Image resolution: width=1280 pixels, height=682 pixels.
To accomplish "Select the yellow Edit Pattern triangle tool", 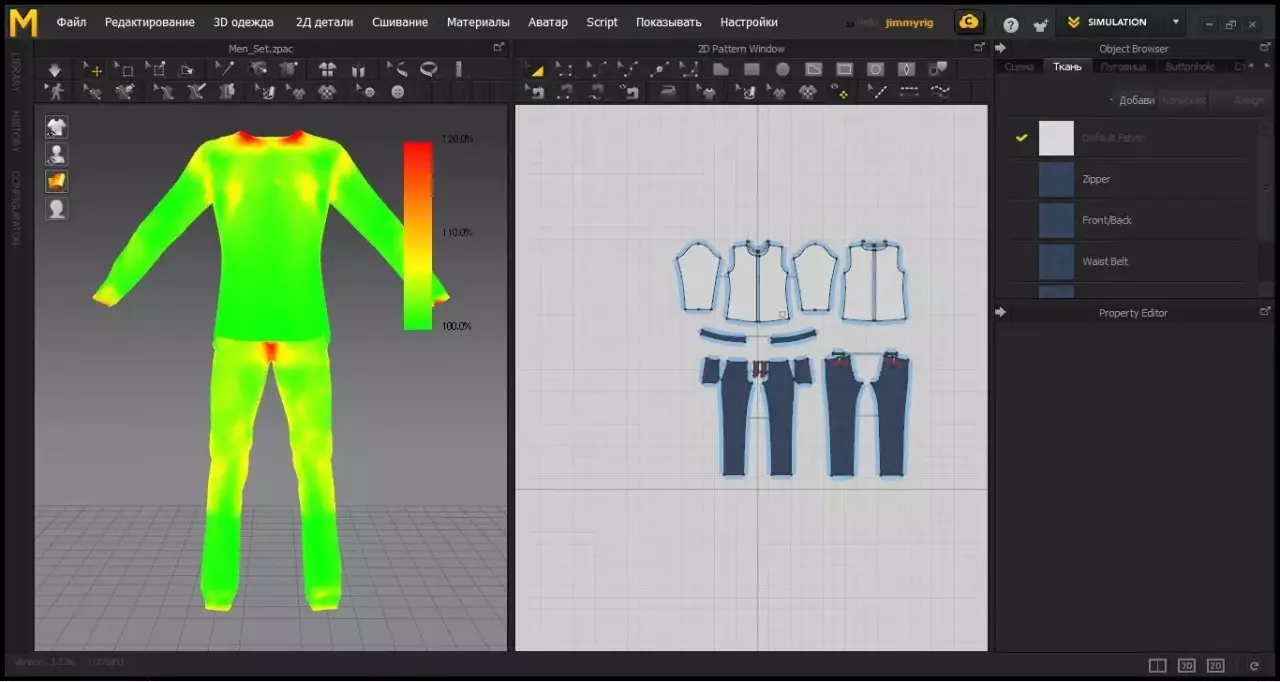I will point(536,69).
